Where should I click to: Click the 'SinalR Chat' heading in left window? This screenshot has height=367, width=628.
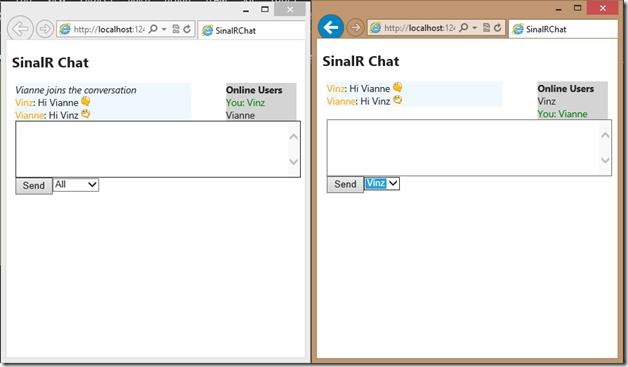50,63
